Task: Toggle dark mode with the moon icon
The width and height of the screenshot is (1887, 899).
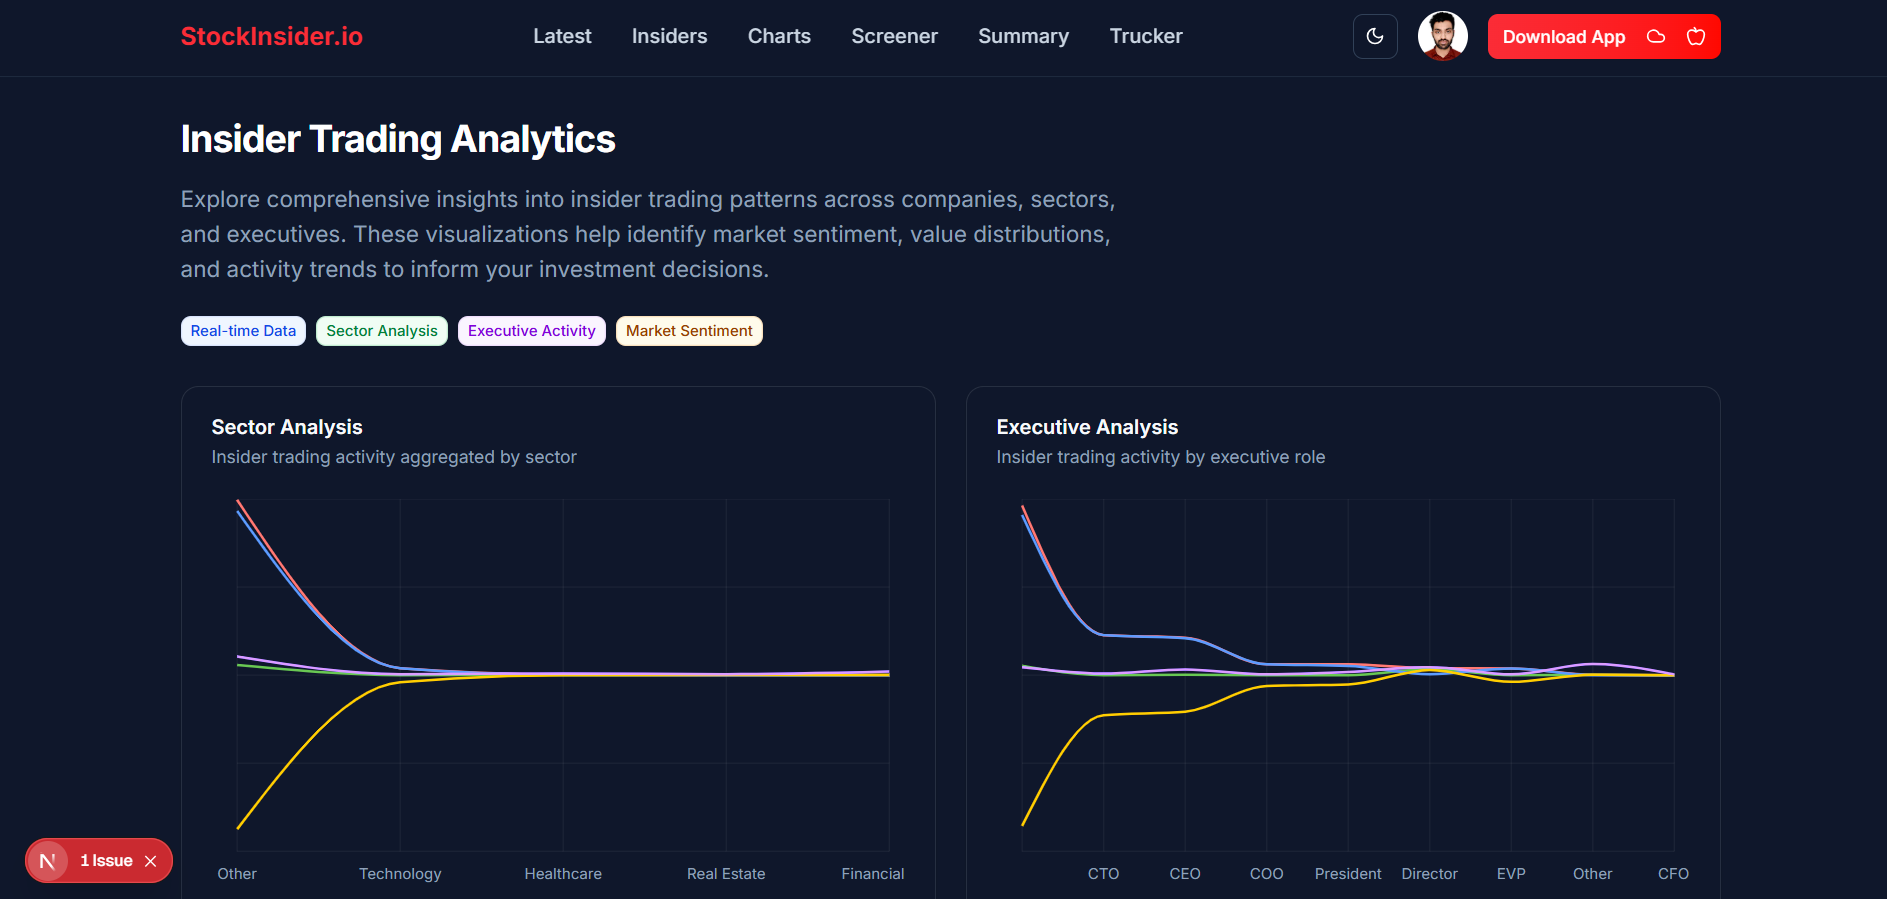Action: 1375,36
